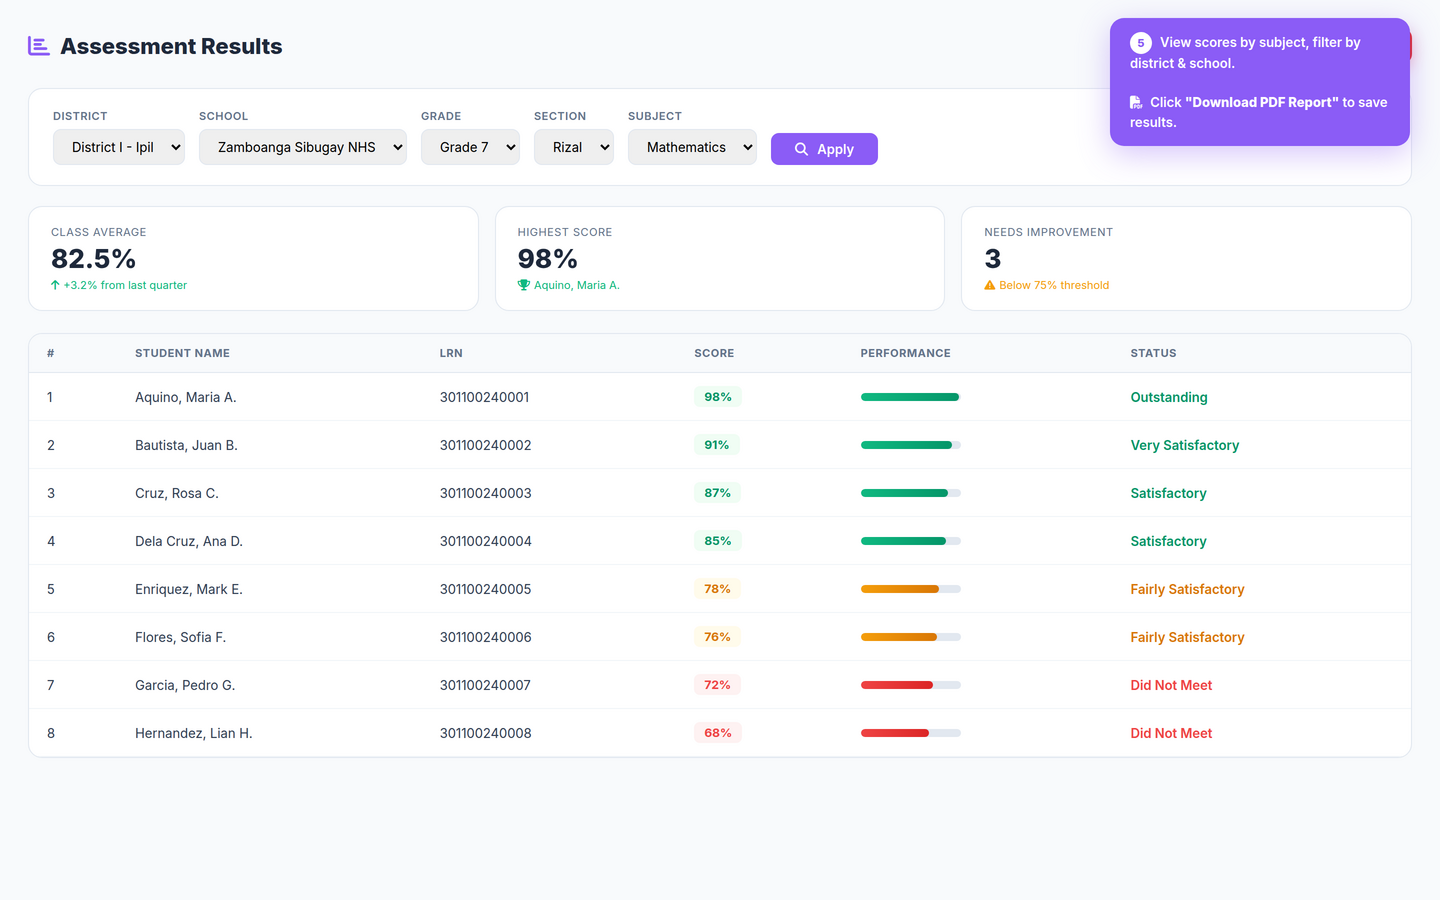Change subject via the Mathematics dropdown
This screenshot has width=1440, height=900.
[x=692, y=146]
